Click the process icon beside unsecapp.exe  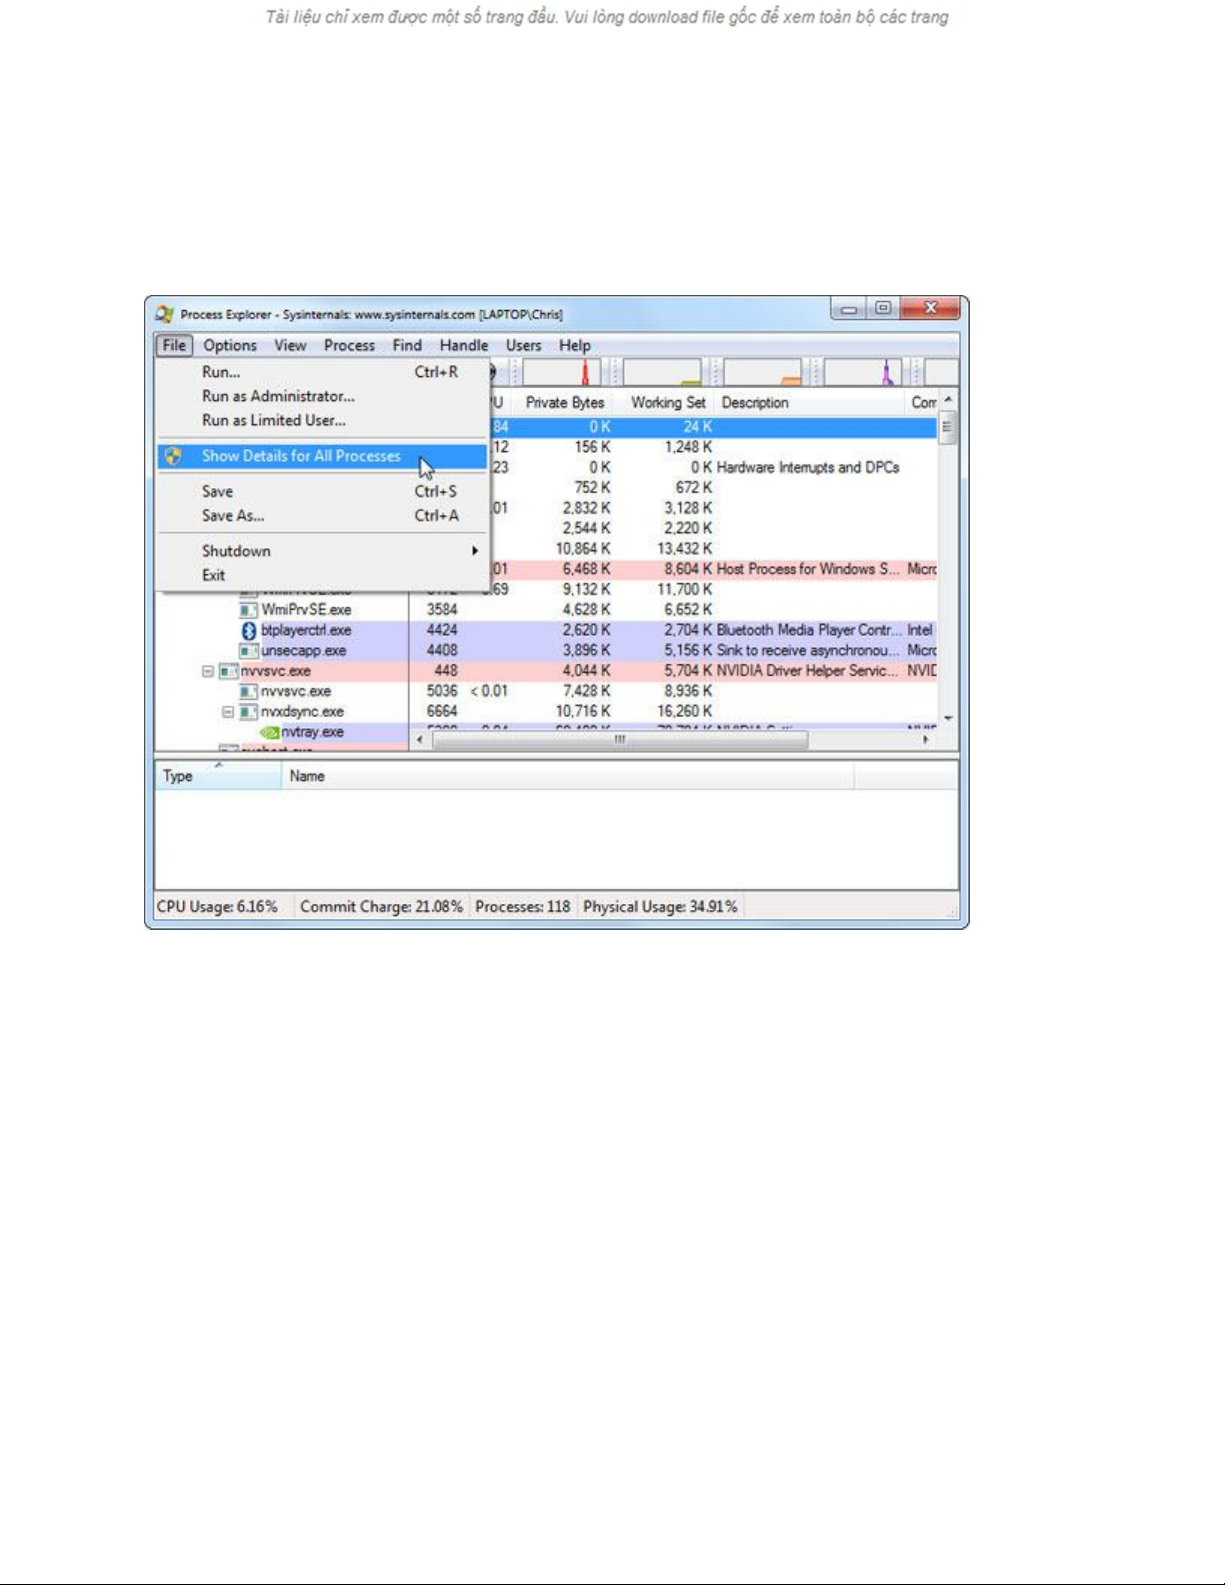pos(248,651)
